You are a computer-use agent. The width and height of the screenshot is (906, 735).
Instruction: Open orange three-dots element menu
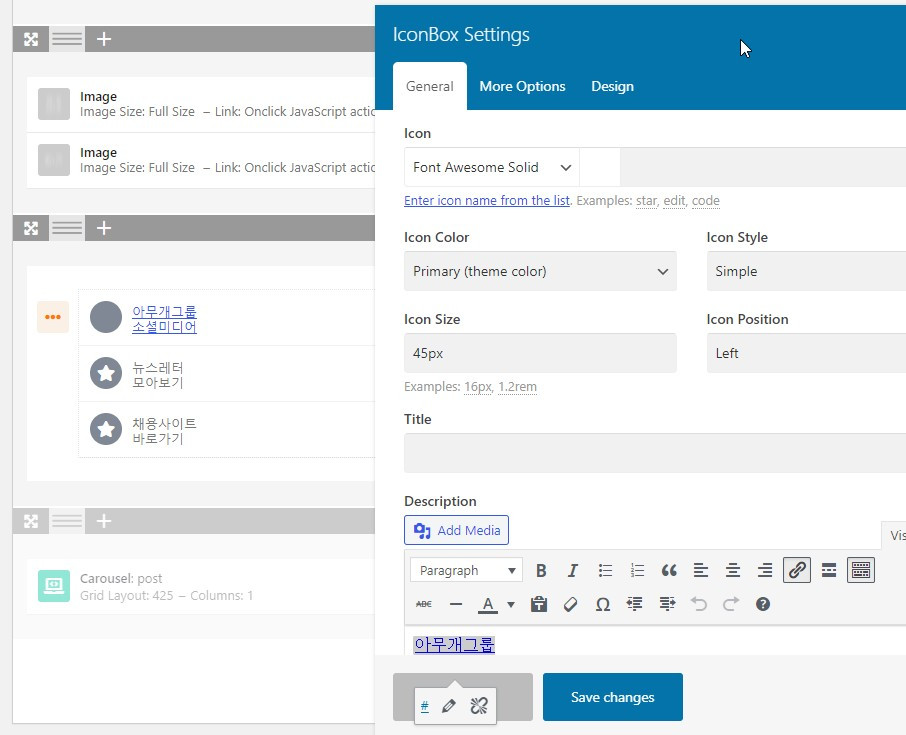[53, 317]
